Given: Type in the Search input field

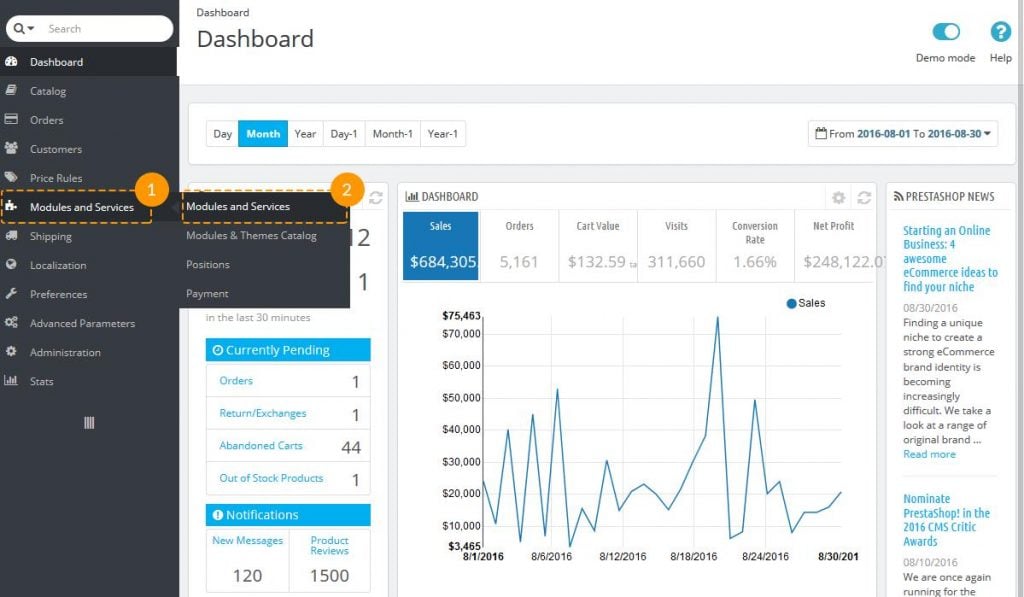Looking at the screenshot, I should coord(105,29).
